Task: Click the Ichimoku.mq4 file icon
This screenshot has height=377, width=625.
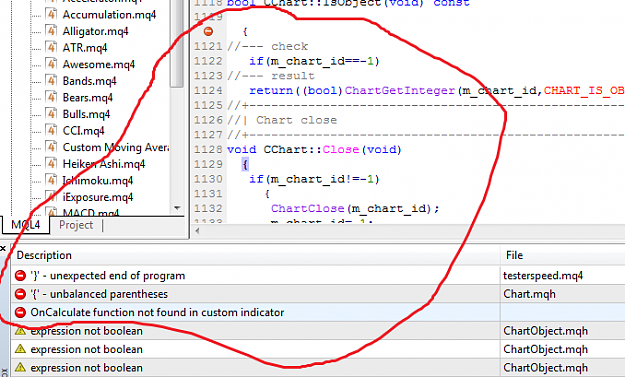Action: 51,180
